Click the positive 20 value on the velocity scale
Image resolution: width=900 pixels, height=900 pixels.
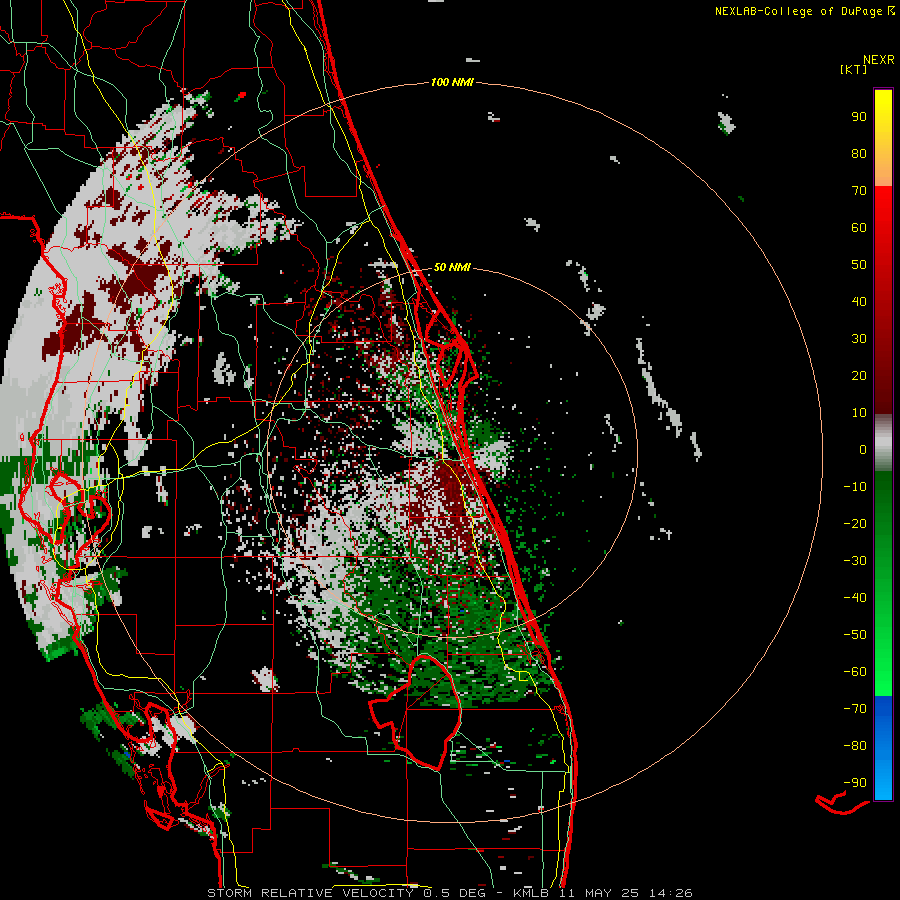coord(859,376)
